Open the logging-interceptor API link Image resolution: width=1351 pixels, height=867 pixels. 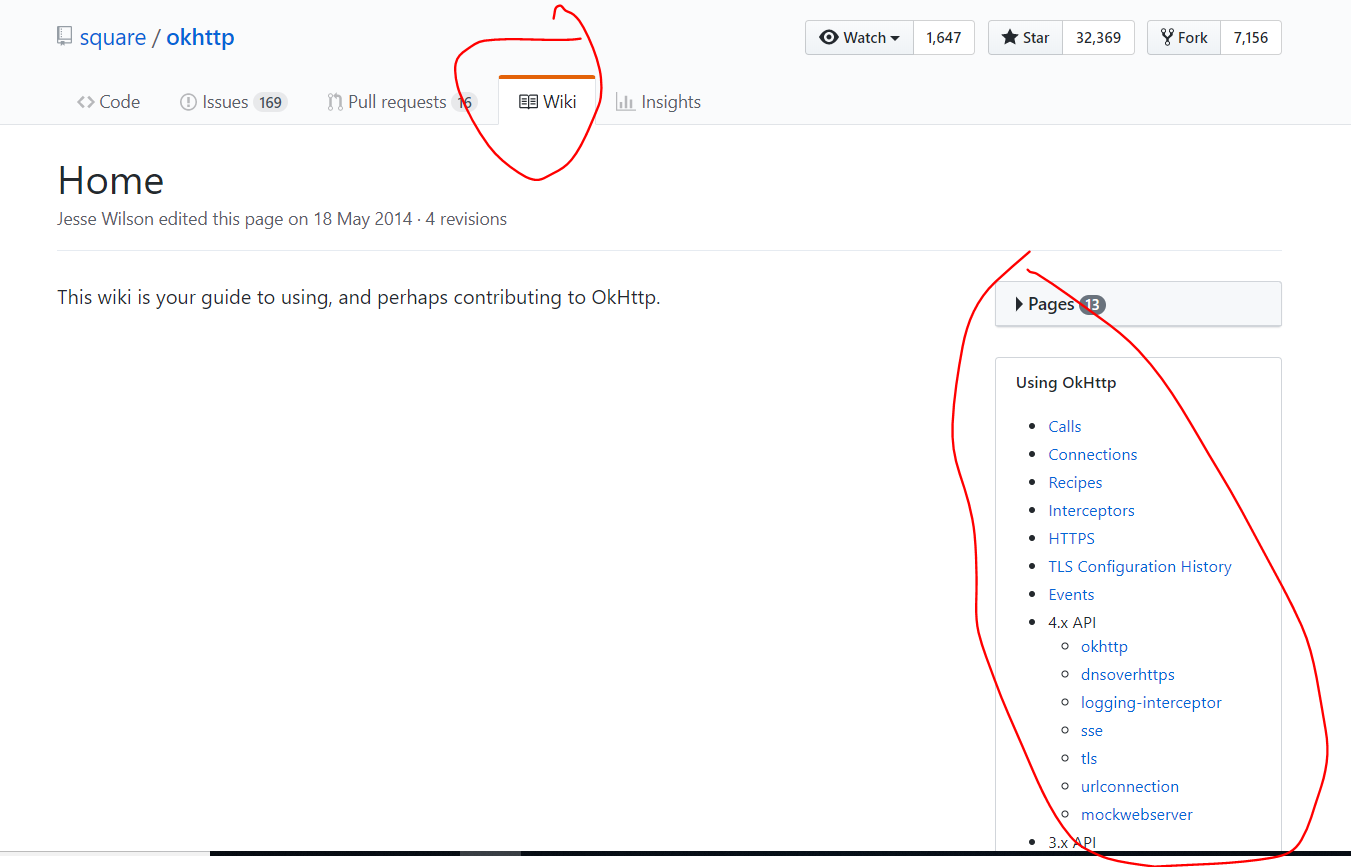pos(1151,702)
